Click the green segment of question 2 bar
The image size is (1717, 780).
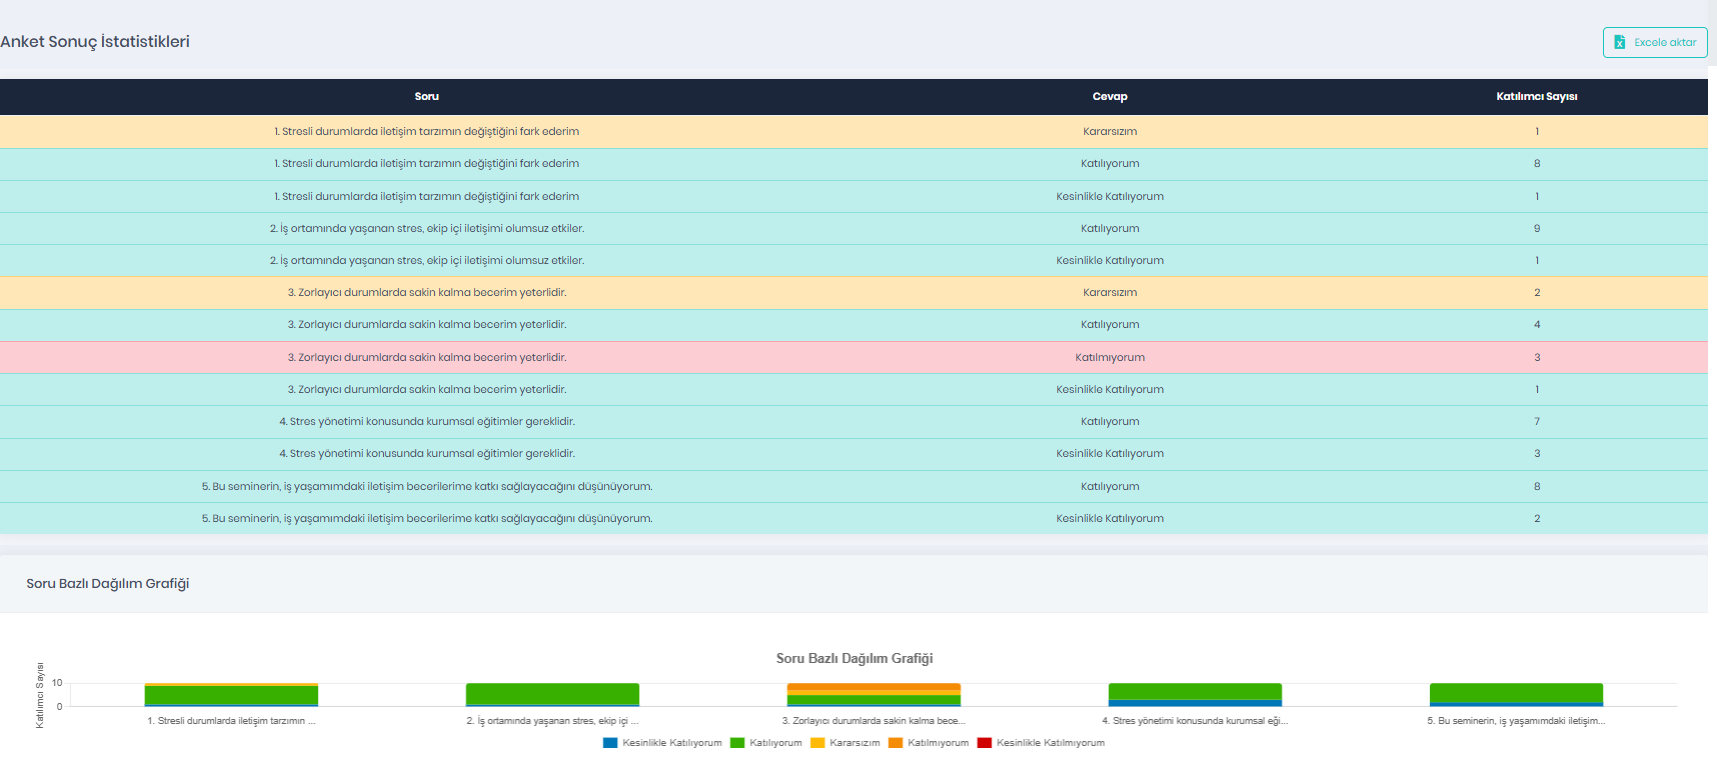click(552, 694)
